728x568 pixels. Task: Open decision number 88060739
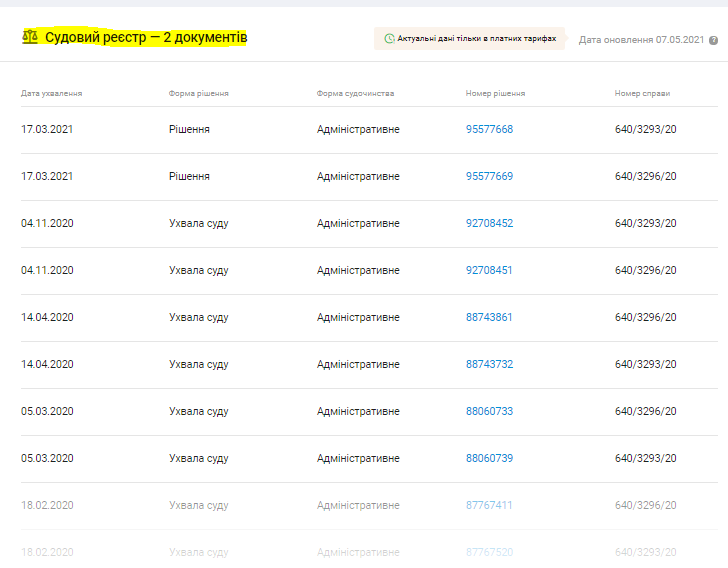click(489, 459)
